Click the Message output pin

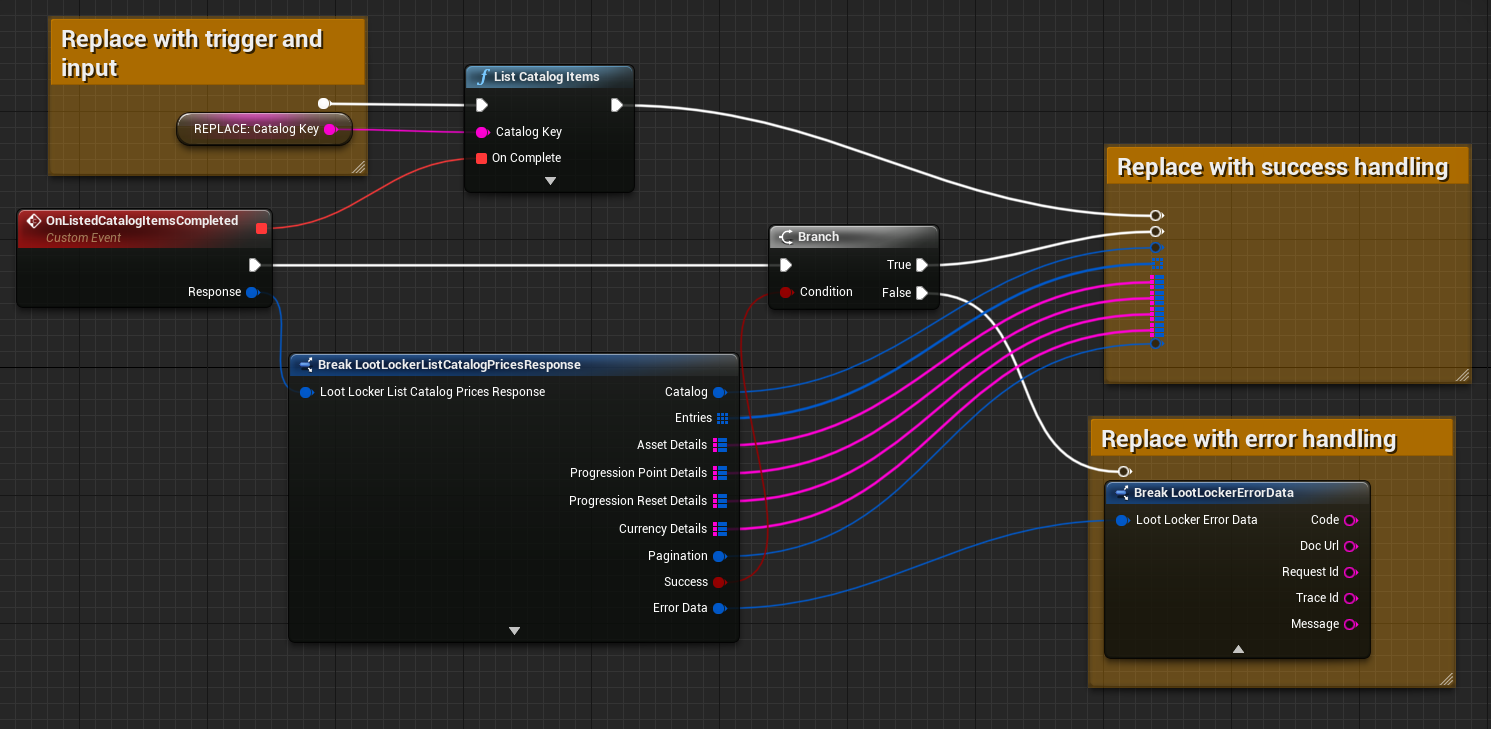(x=1350, y=624)
